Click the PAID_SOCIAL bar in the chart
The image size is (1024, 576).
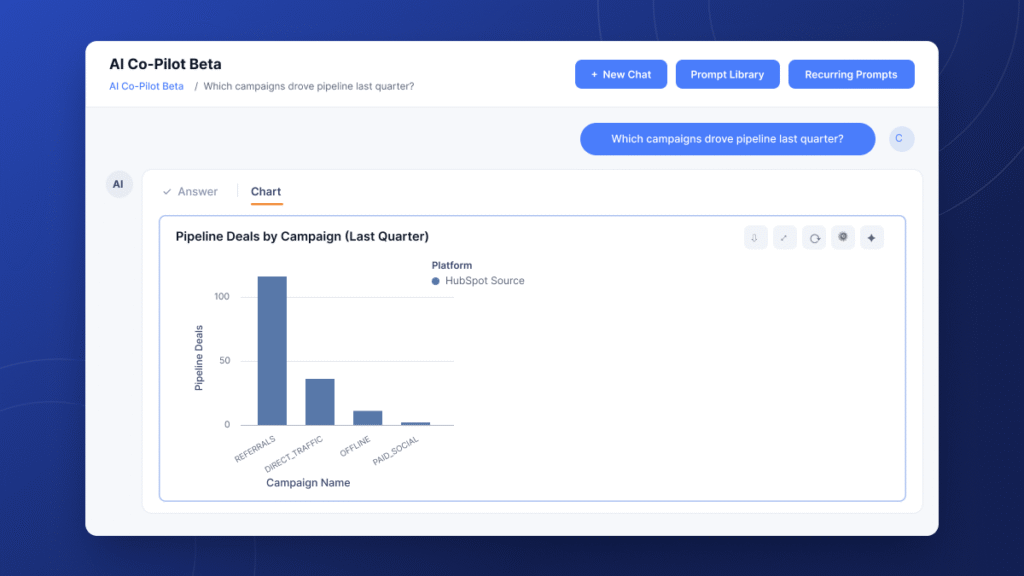(x=415, y=424)
